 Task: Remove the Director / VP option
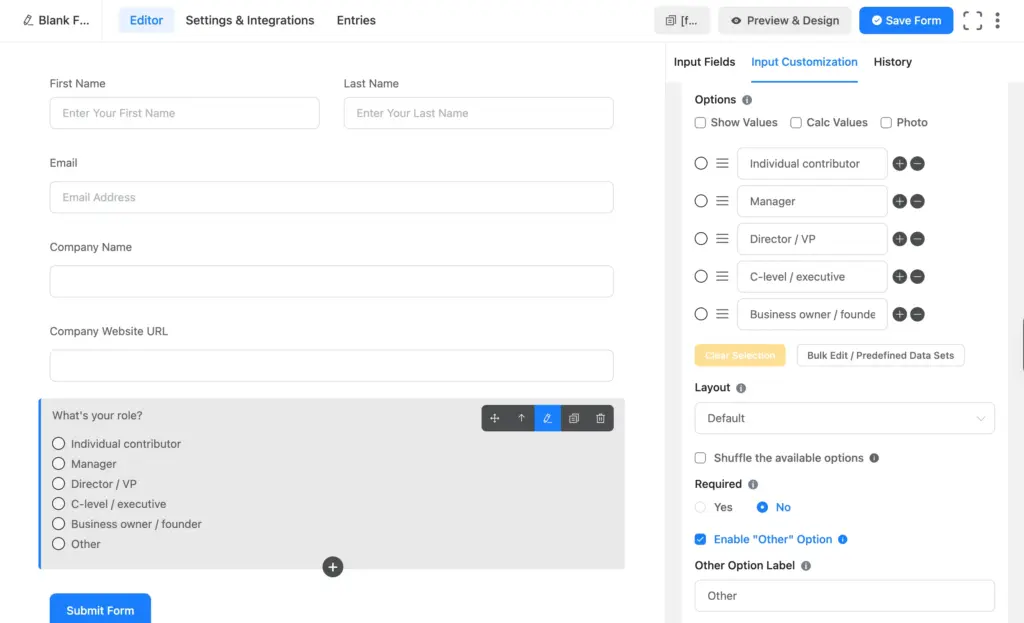[x=918, y=239]
